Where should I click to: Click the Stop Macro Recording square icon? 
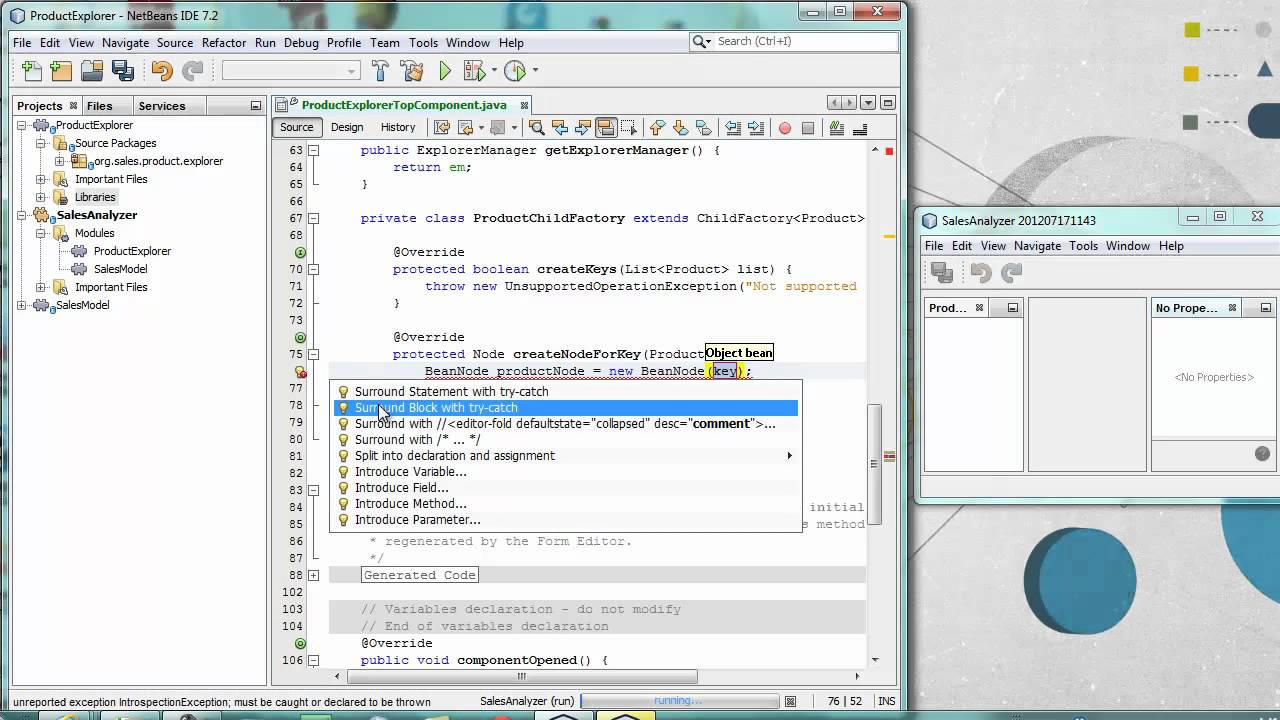(808, 128)
